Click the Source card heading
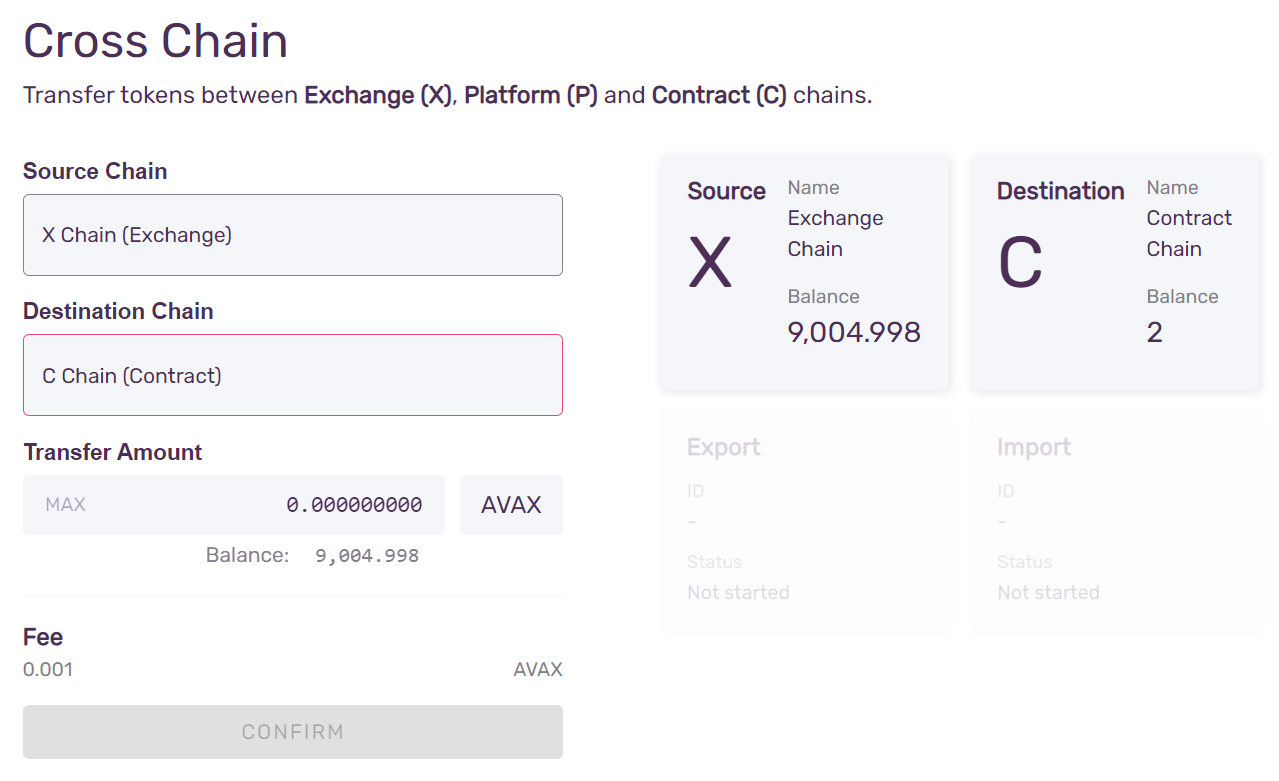Screen dimensions: 1279x781 point(726,191)
